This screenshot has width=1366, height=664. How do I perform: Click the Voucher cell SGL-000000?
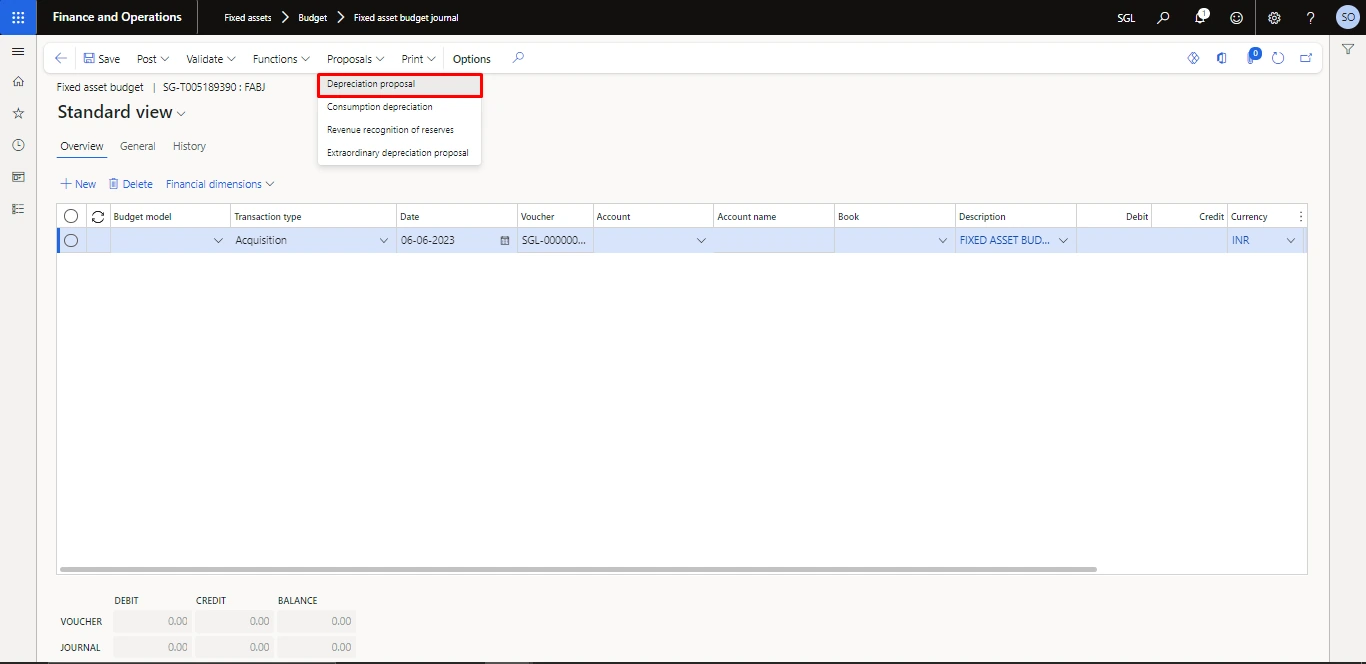[555, 240]
